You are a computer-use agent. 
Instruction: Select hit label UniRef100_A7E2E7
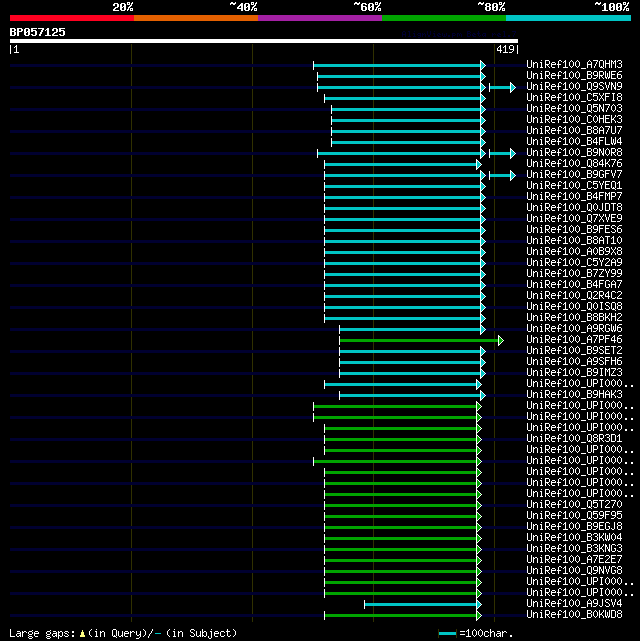tap(574, 560)
